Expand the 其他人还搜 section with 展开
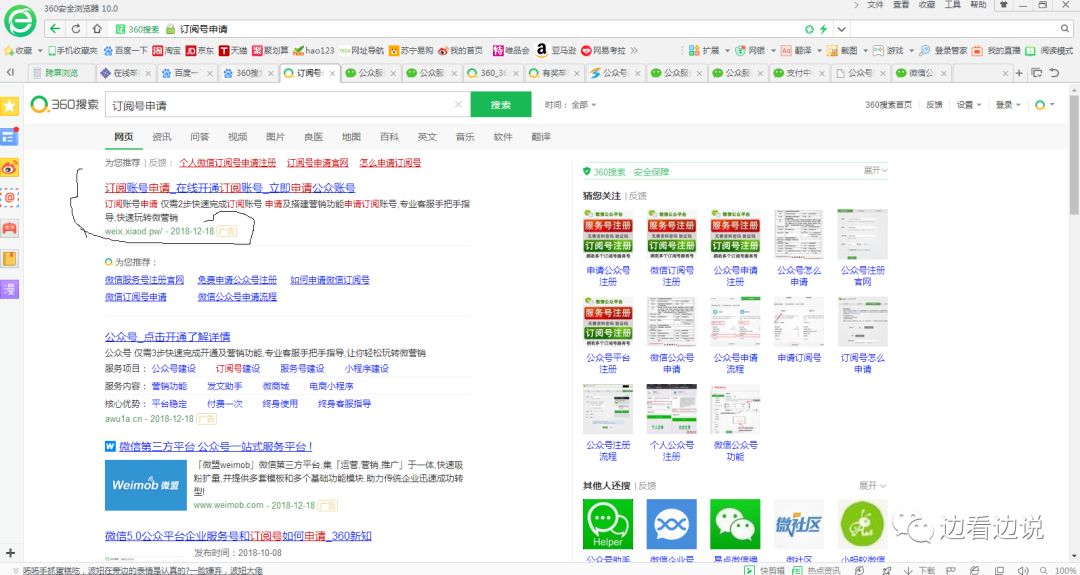This screenshot has width=1080, height=575. coord(873,485)
